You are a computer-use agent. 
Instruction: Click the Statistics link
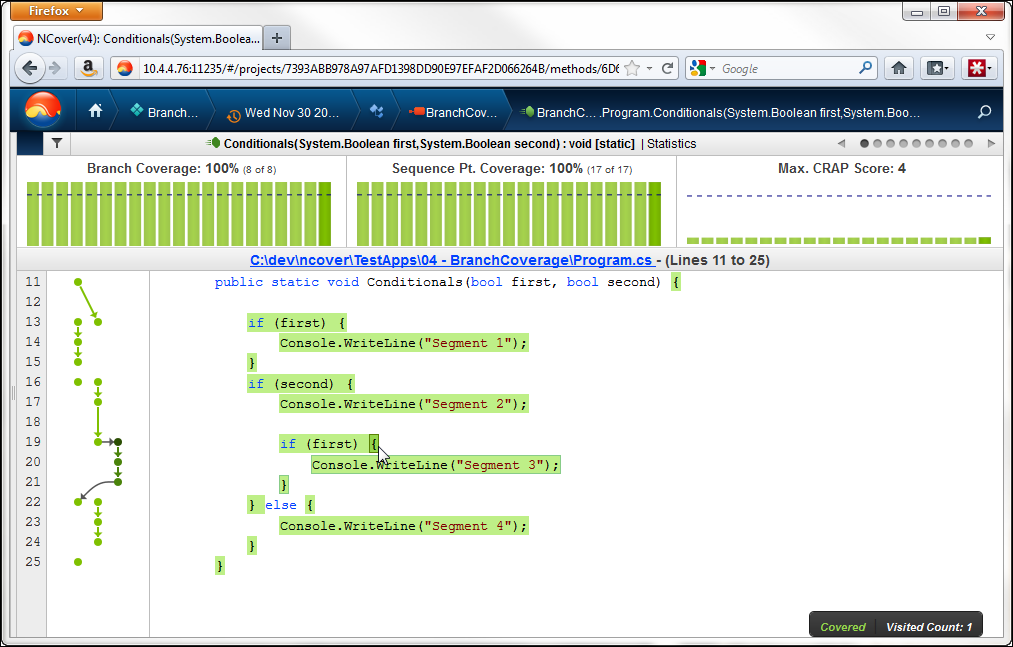pos(671,143)
